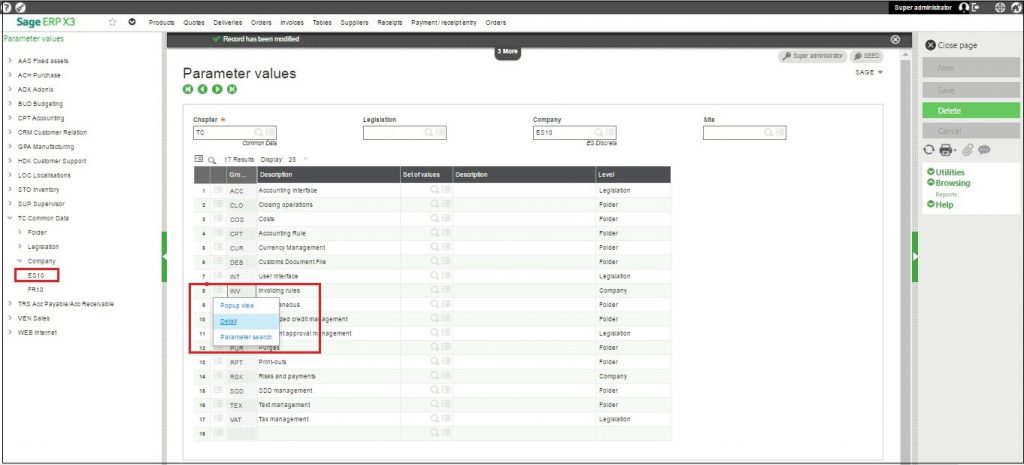Viewport: 1024px width, 465px height.
Task: Click the Company field magnifier icon
Action: point(599,133)
